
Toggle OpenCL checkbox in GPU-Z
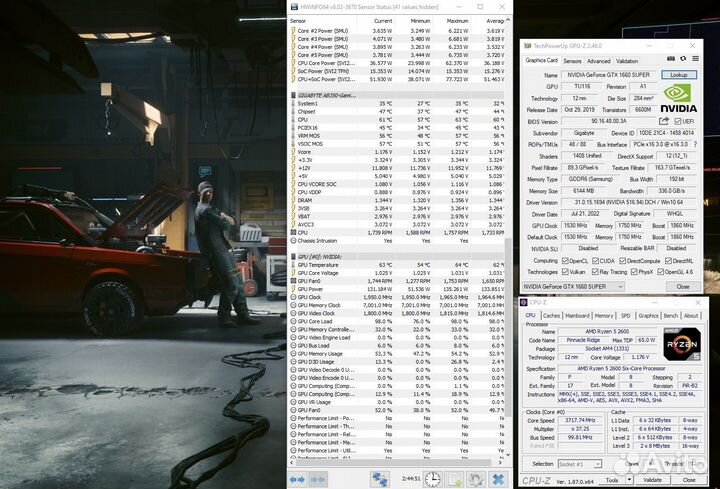pos(565,261)
